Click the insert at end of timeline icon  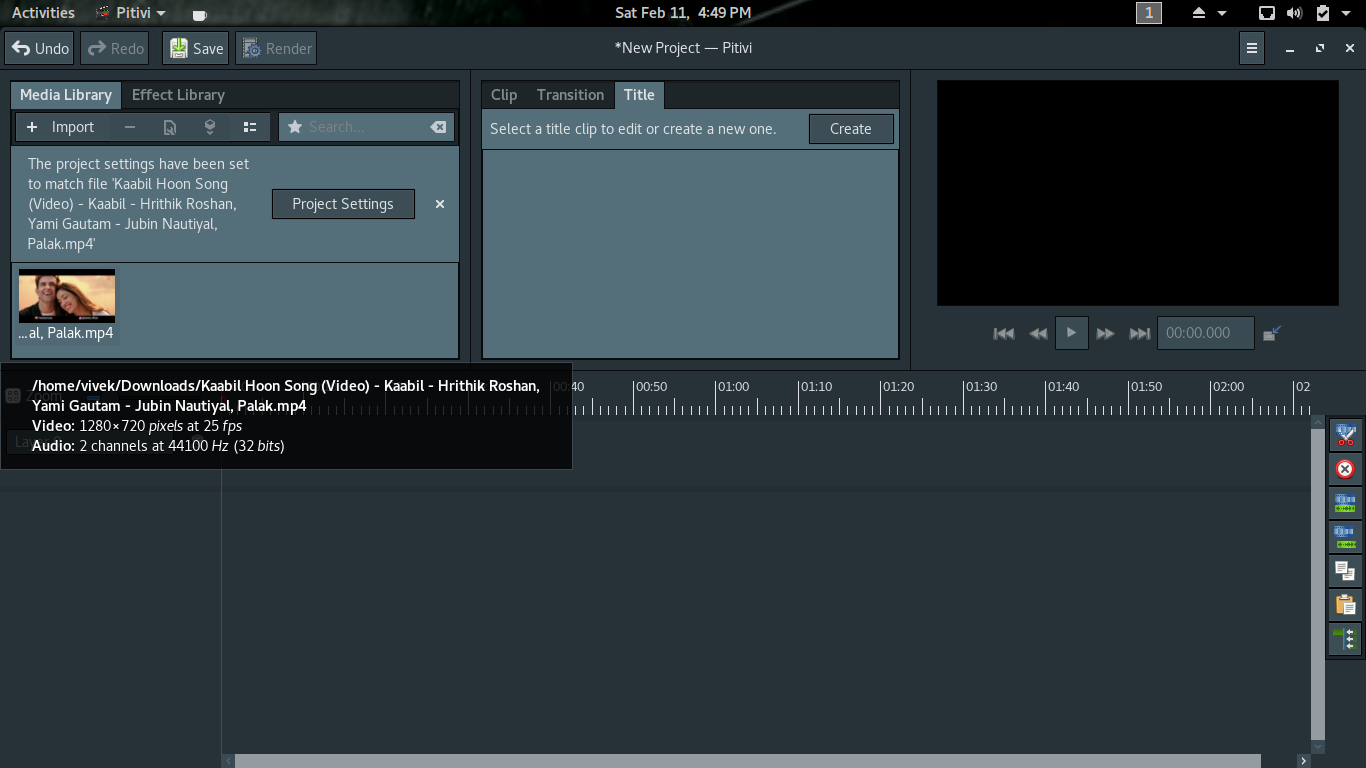(210, 127)
